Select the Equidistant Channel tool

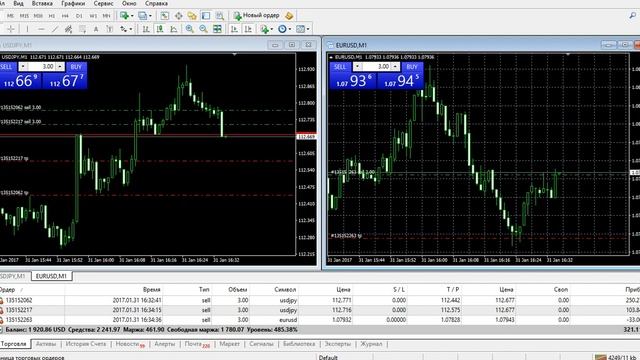[68, 29]
